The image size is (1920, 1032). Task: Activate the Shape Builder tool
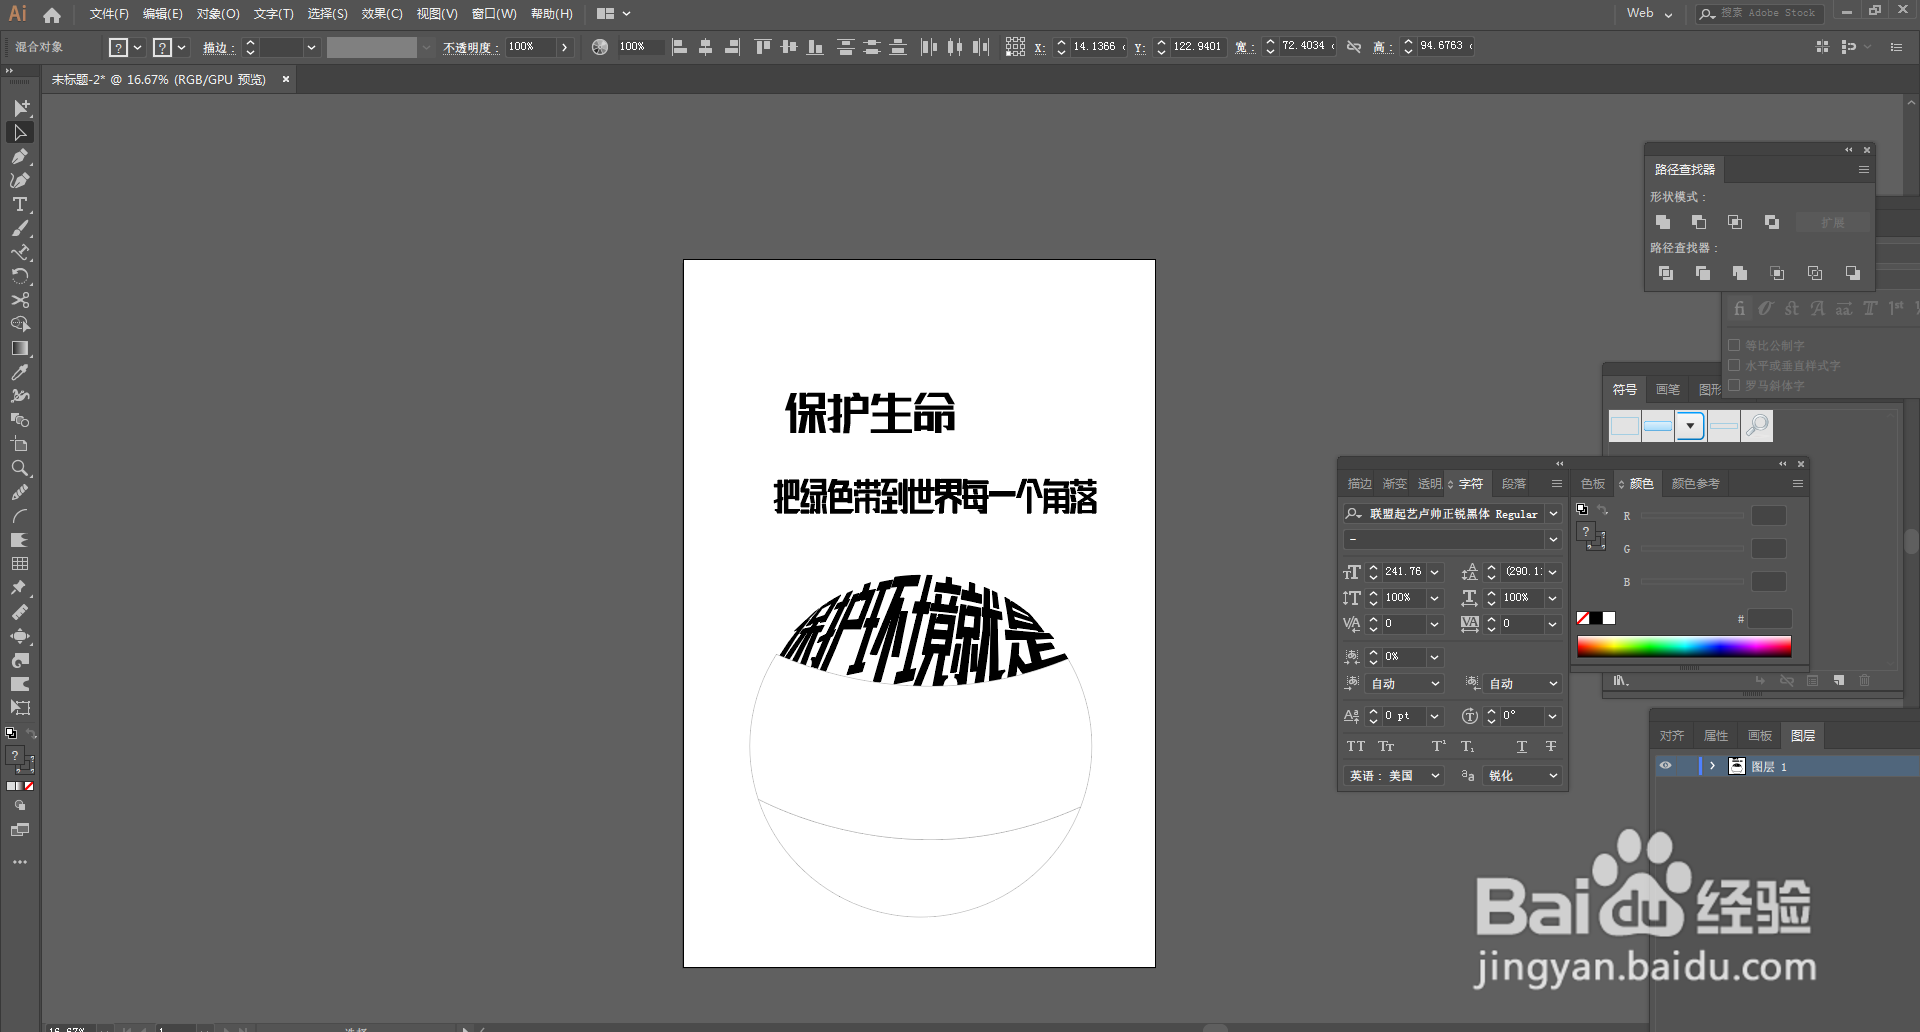20,324
